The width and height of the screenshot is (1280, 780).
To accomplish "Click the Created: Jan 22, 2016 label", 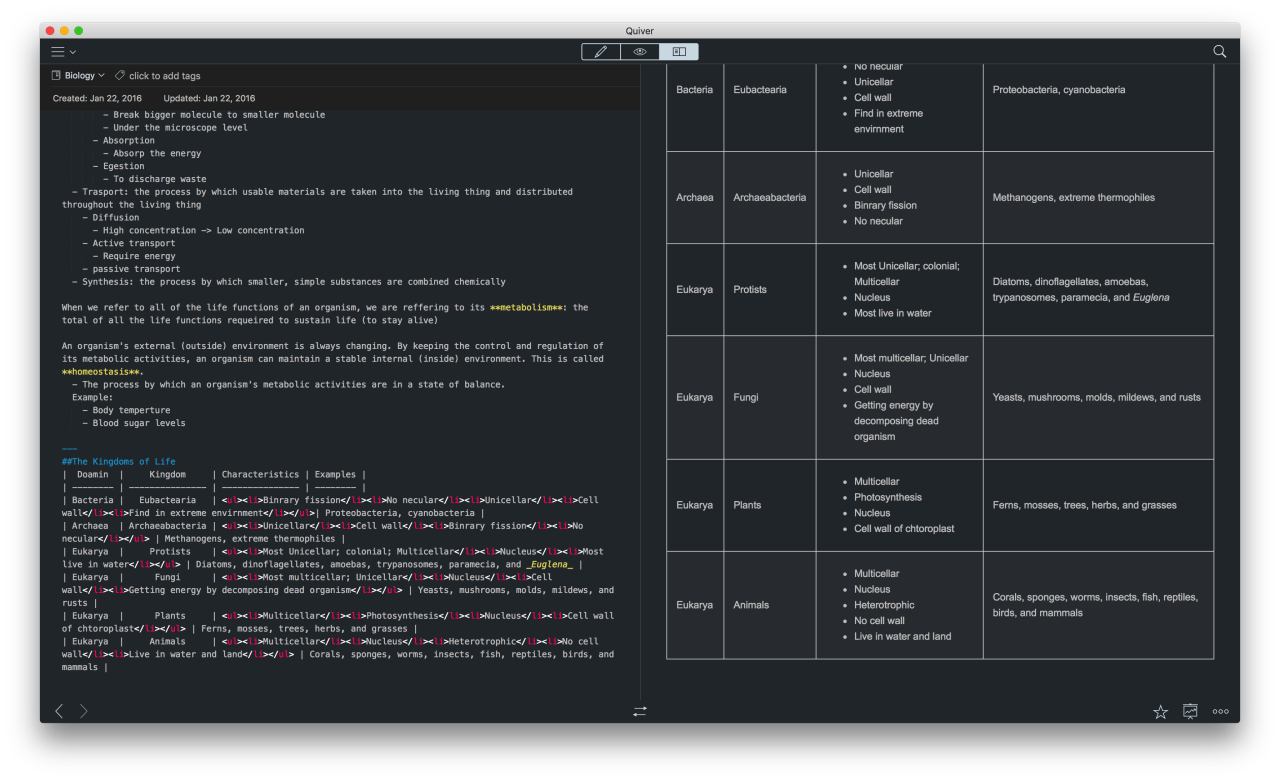I will (x=97, y=98).
